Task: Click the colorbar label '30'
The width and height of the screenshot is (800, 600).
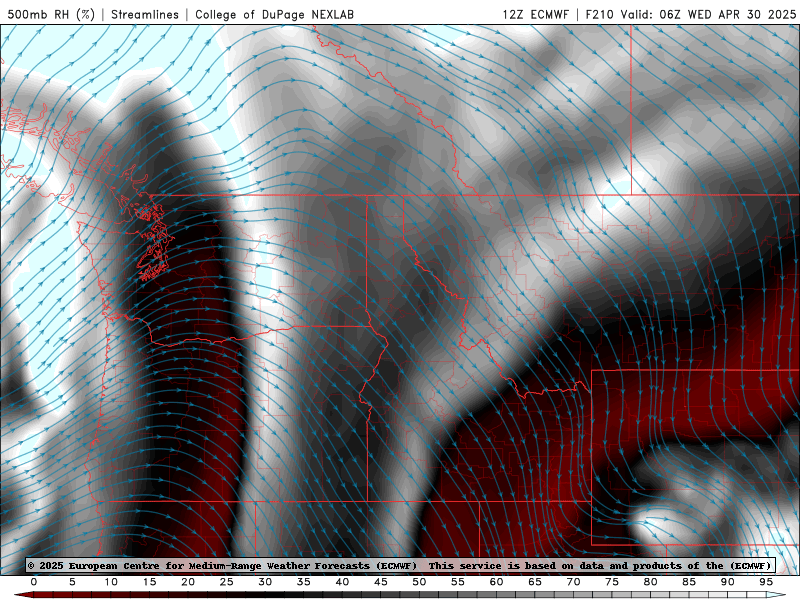Action: pos(265,582)
